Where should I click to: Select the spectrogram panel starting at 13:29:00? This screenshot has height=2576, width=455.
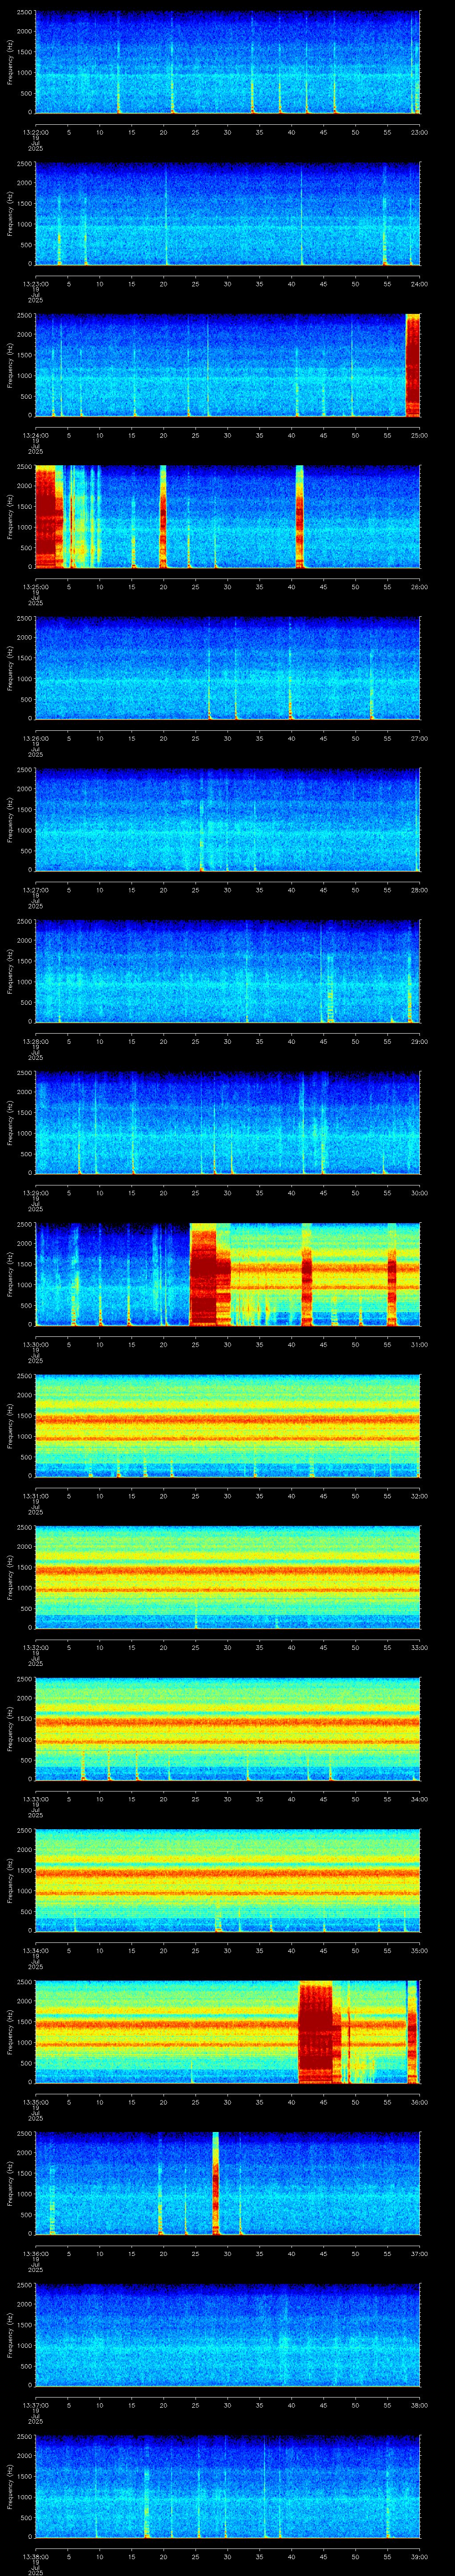tap(227, 1123)
